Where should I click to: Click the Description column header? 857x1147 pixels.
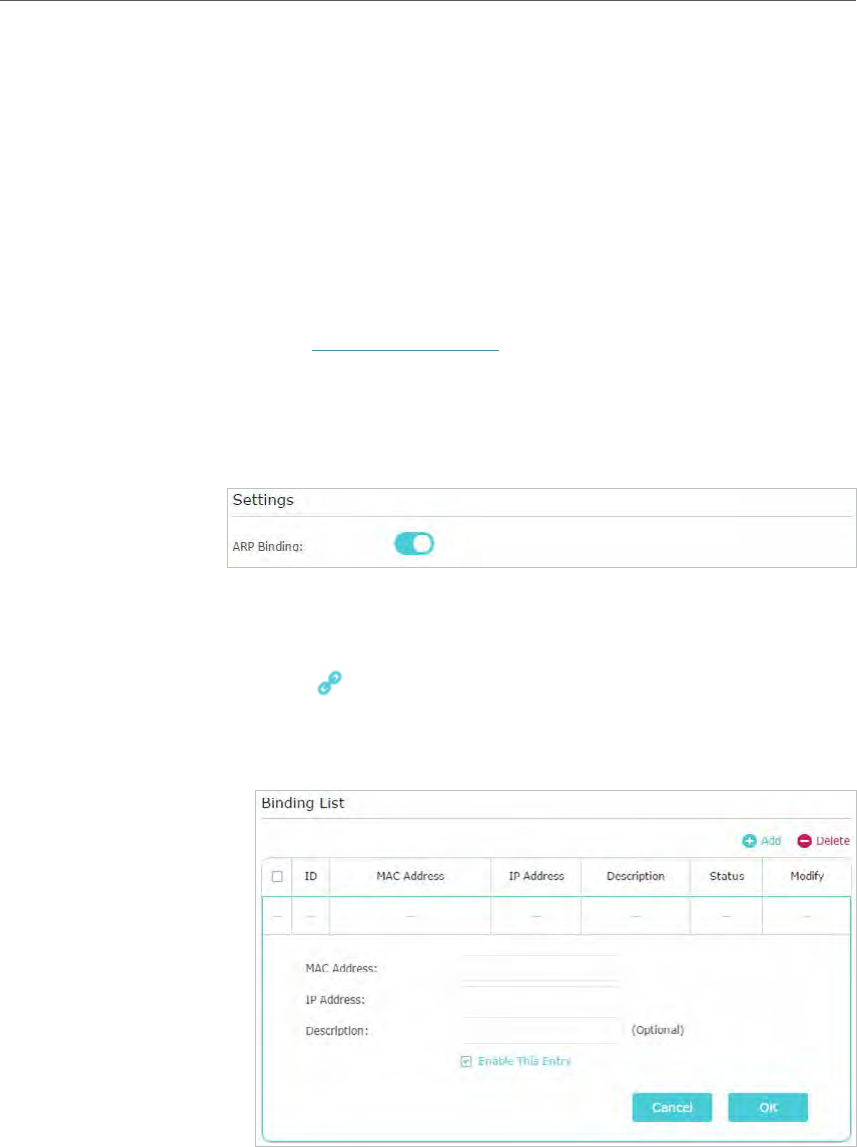click(635, 876)
